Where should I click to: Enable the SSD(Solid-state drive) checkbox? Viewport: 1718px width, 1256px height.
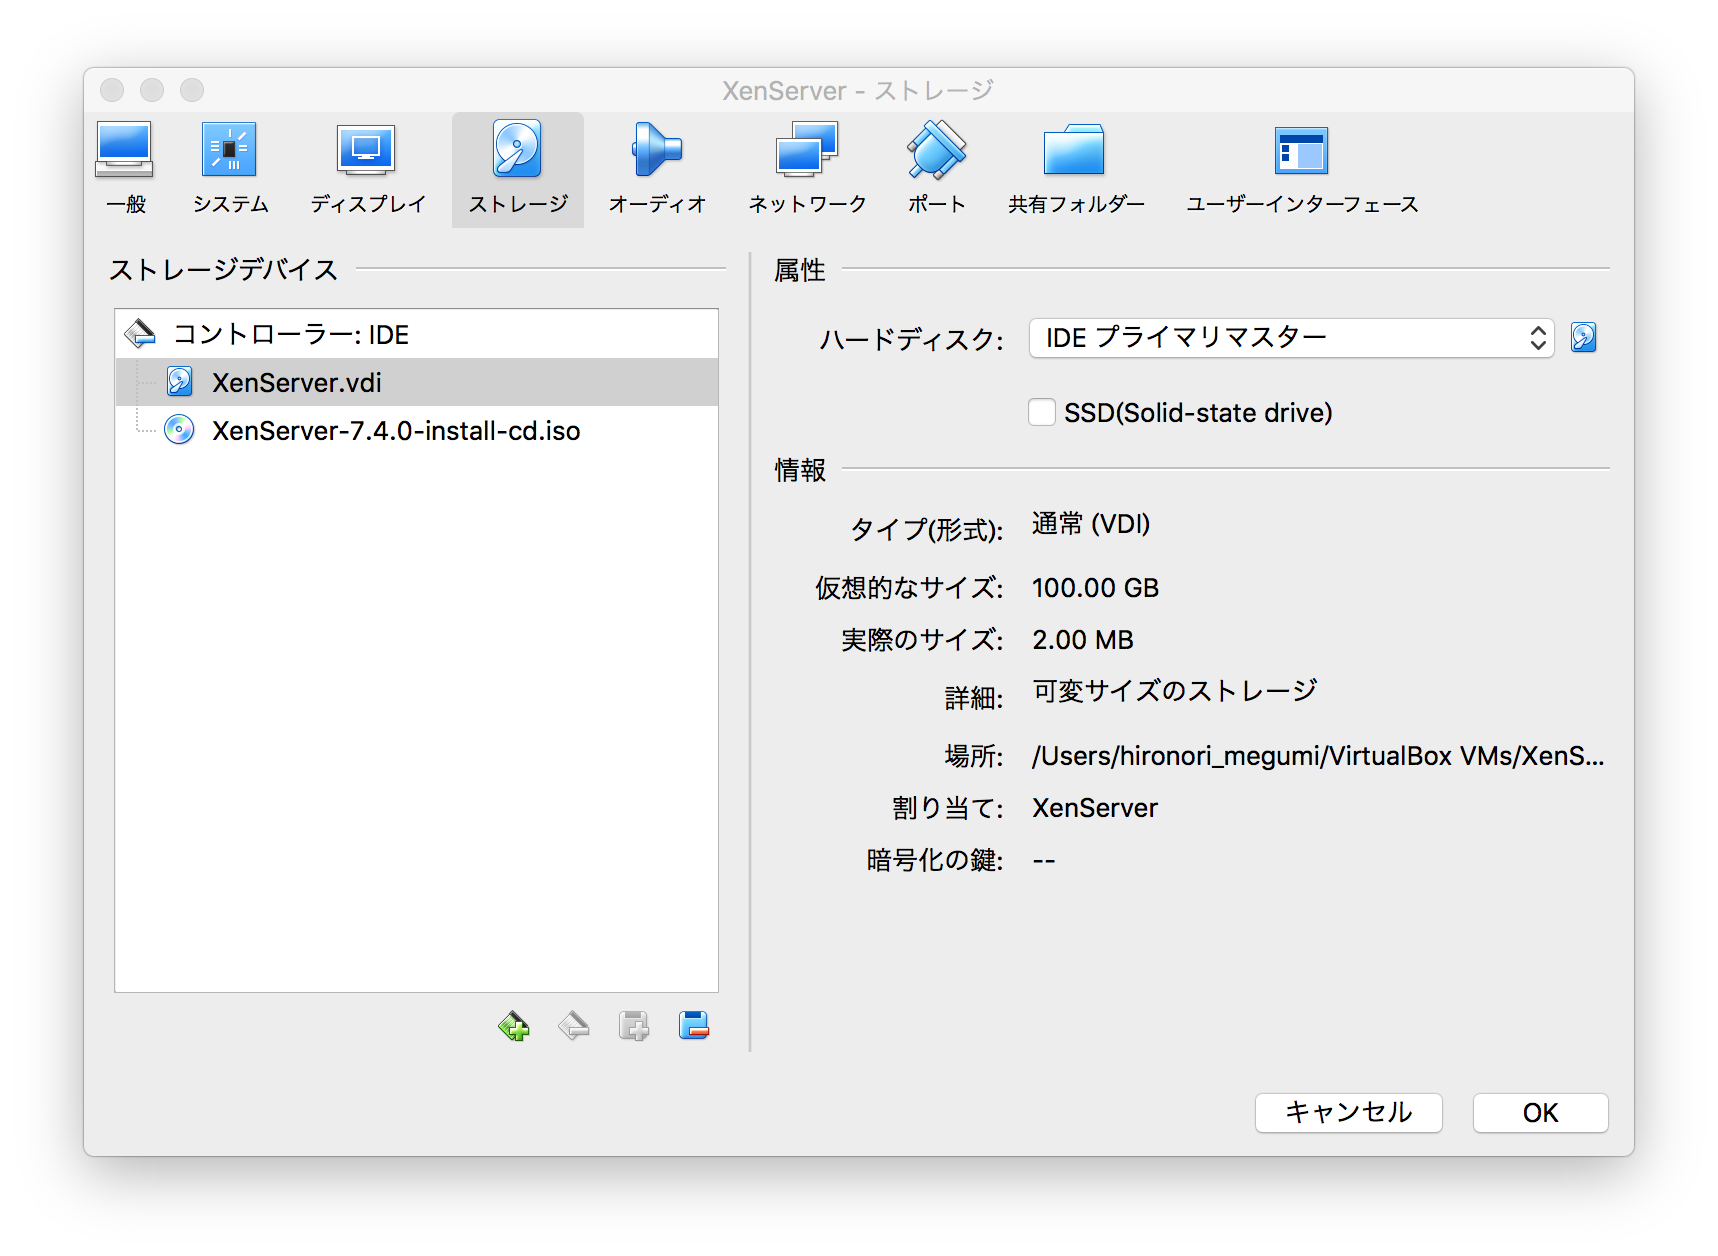[1042, 412]
